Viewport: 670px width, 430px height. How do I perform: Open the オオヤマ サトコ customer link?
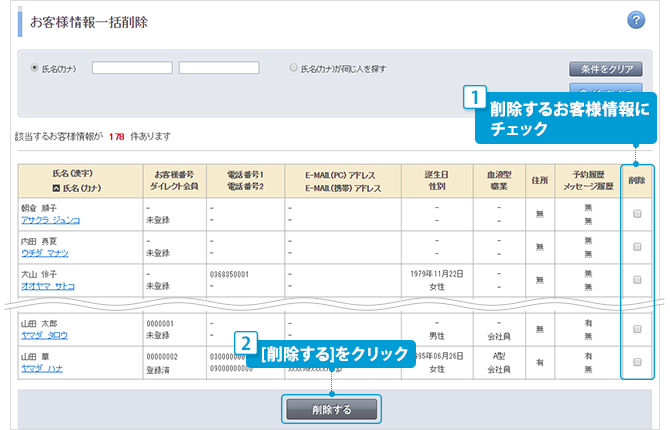pyautogui.click(x=47, y=285)
